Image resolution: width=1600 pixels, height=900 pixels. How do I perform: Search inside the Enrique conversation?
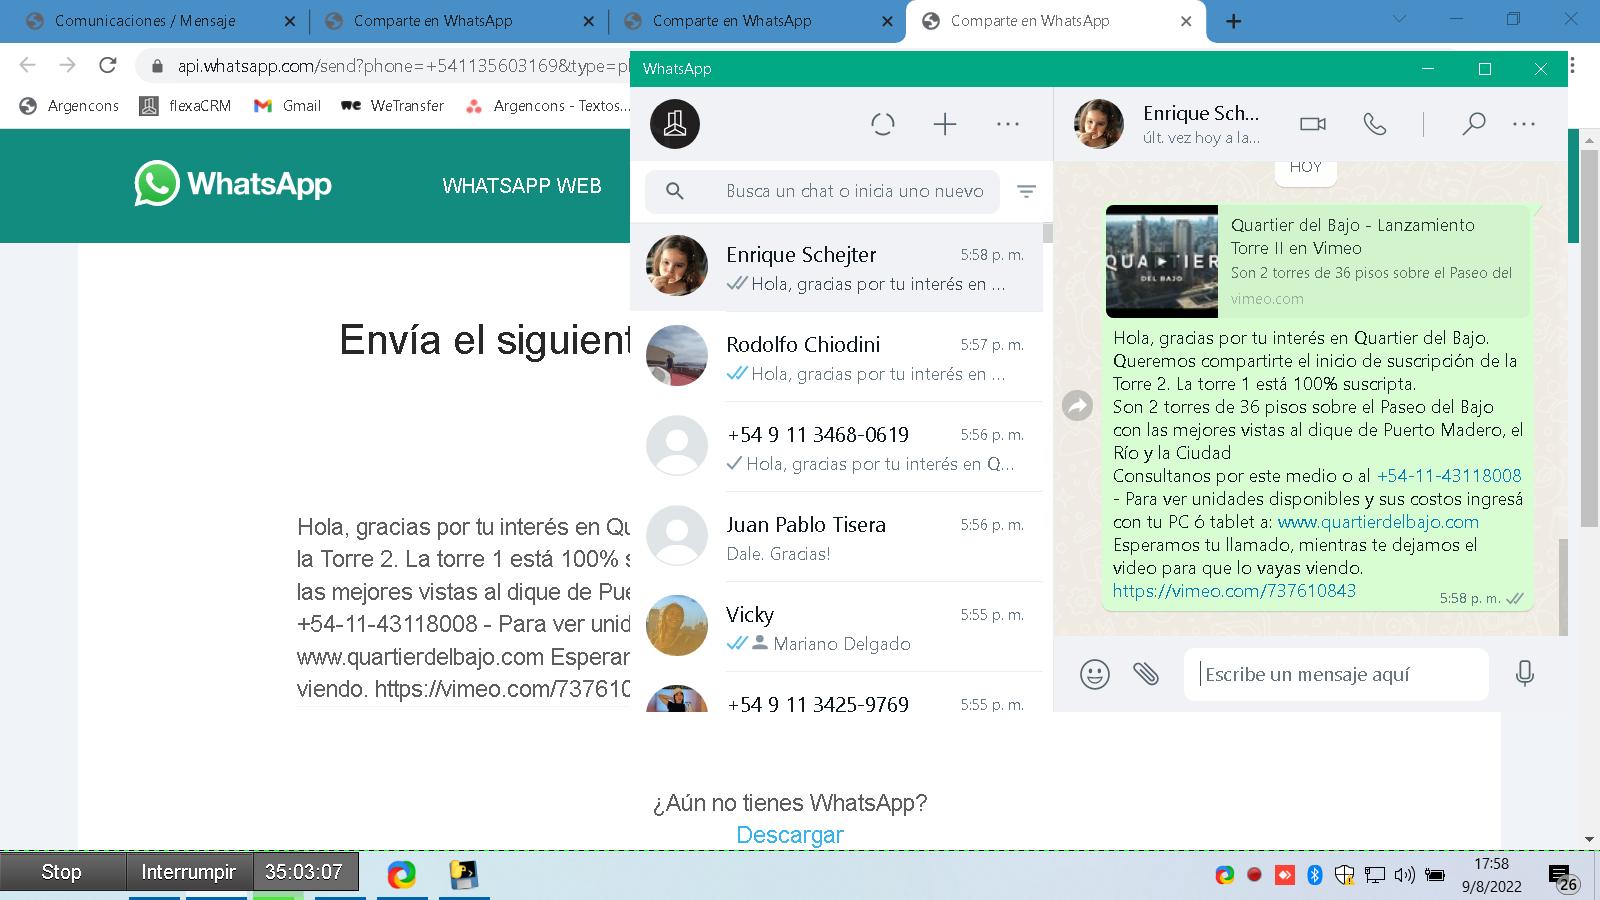click(1473, 124)
